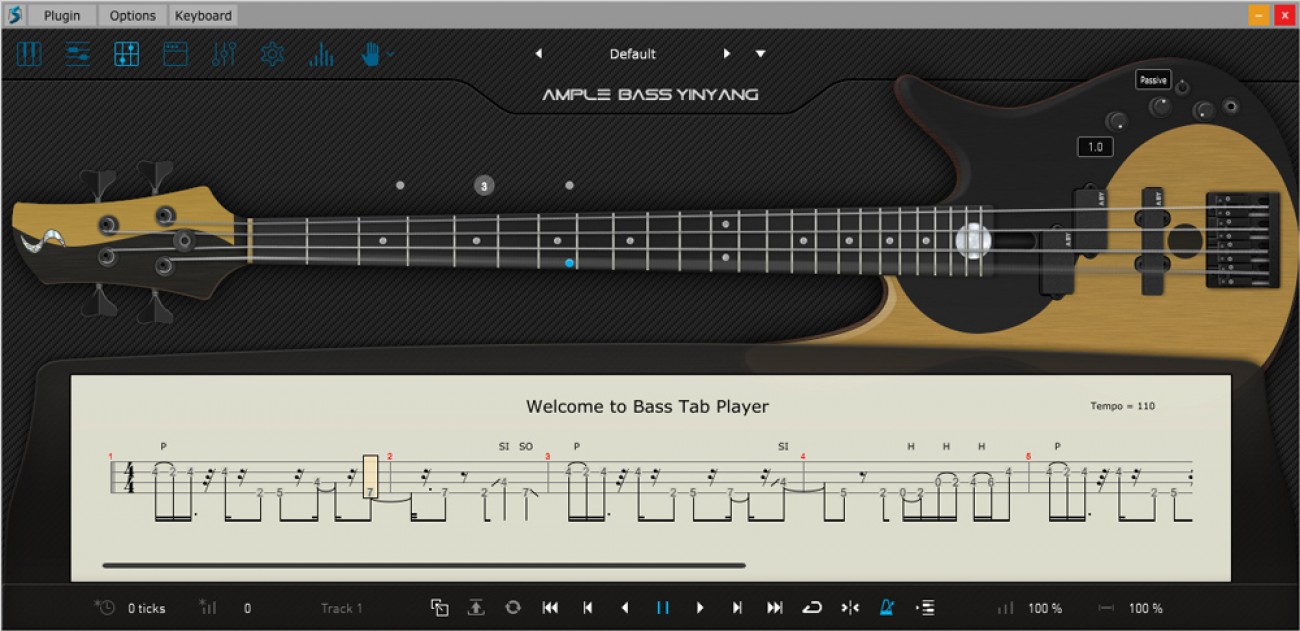Image resolution: width=1300 pixels, height=631 pixels.
Task: Select the Tab Player grid icon
Action: [127, 54]
